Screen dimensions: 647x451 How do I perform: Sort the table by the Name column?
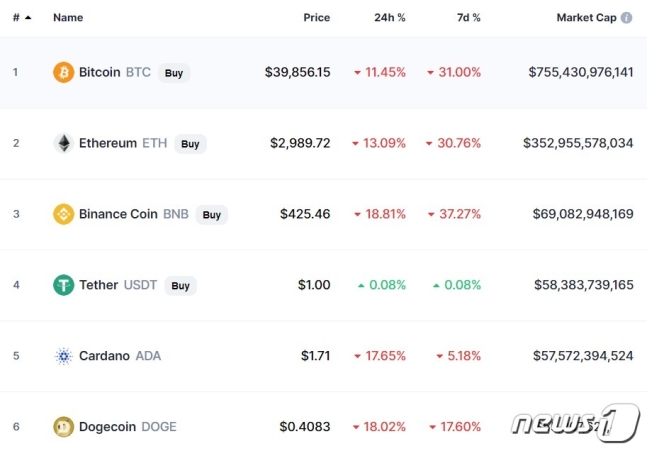pyautogui.click(x=68, y=17)
